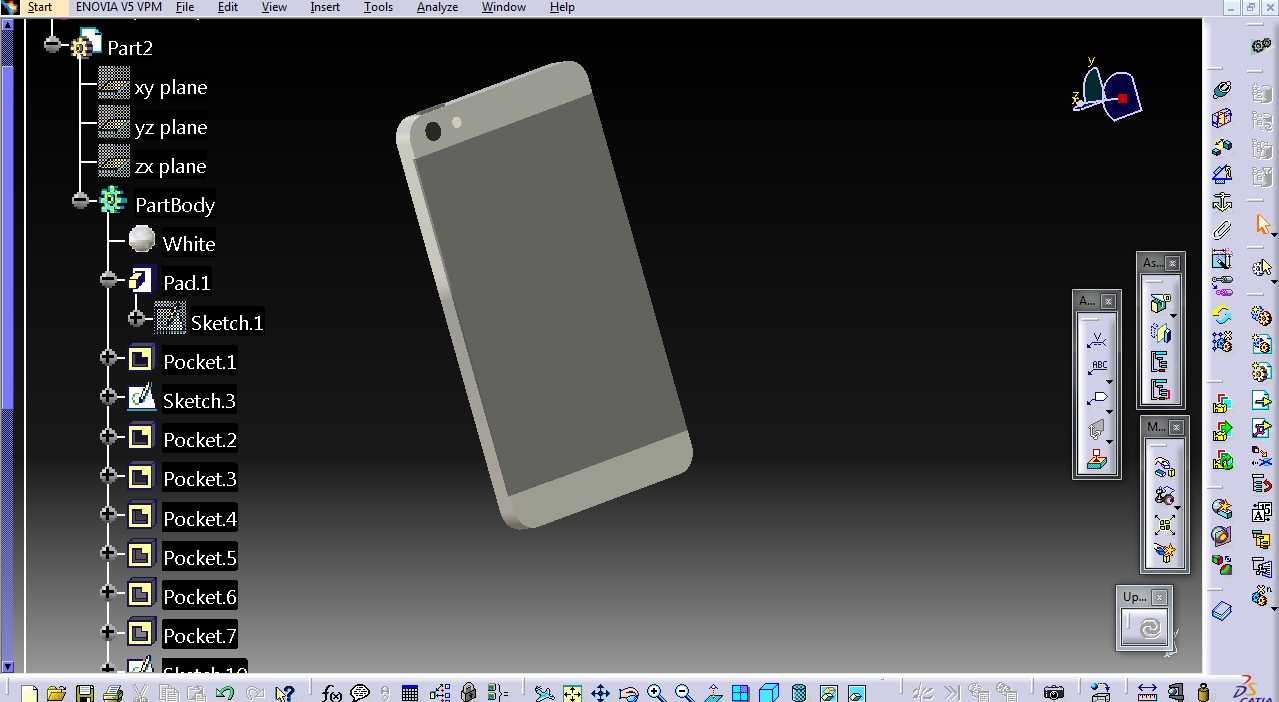Open the Start menu
Screen dimensions: 1279x702
pyautogui.click(x=40, y=7)
